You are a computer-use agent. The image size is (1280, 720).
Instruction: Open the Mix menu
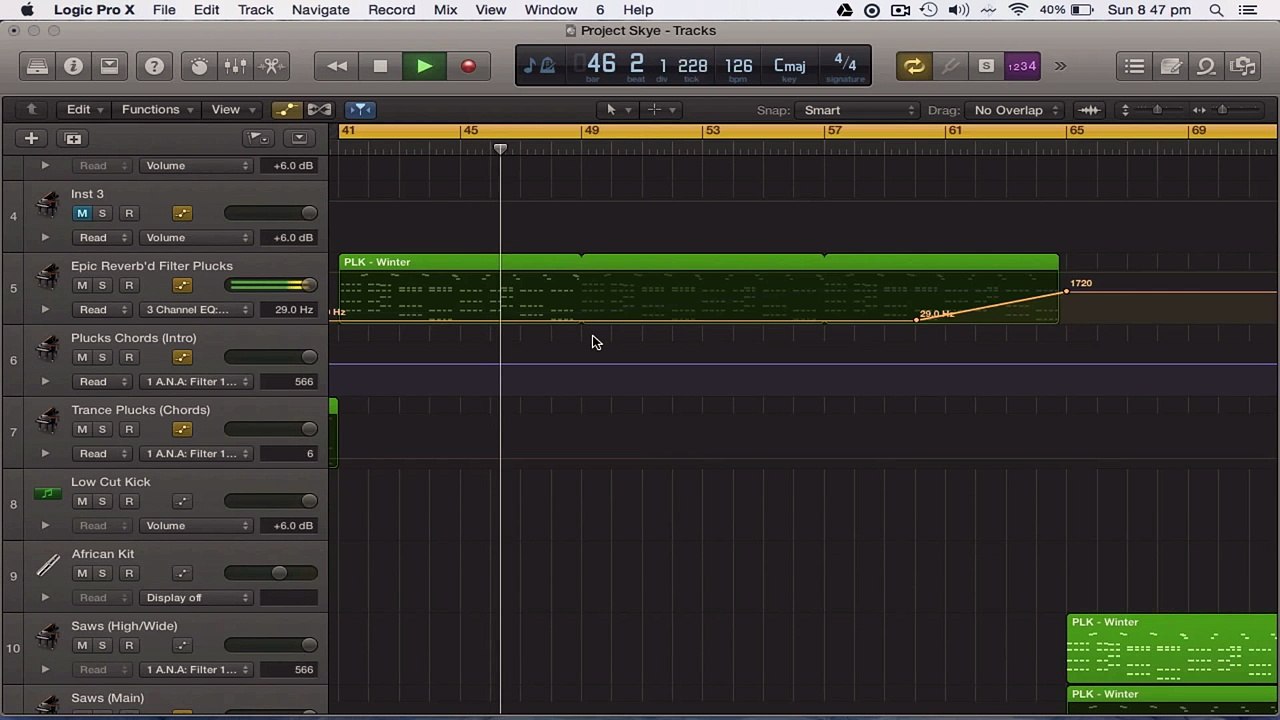[445, 10]
